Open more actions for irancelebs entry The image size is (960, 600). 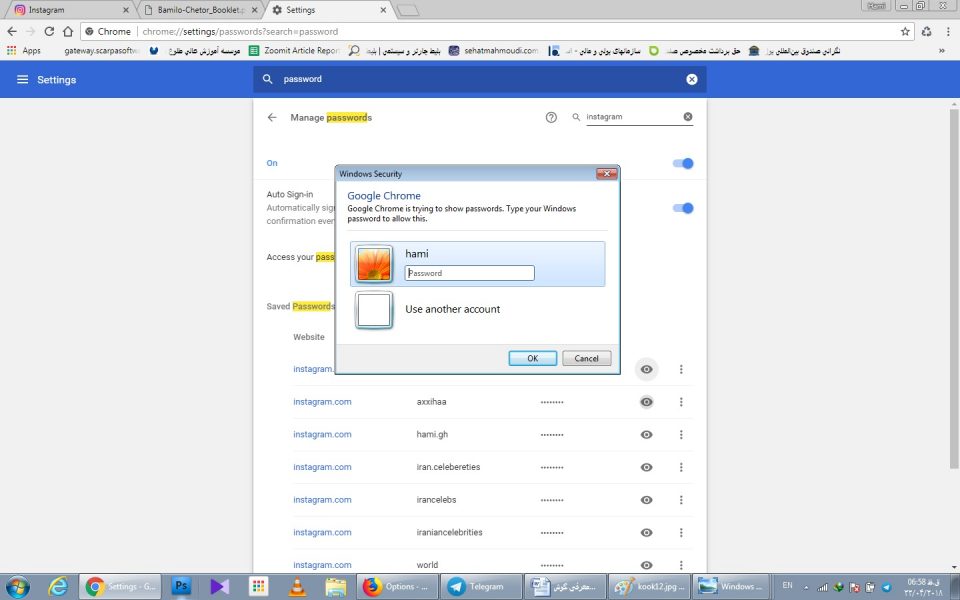coord(681,499)
